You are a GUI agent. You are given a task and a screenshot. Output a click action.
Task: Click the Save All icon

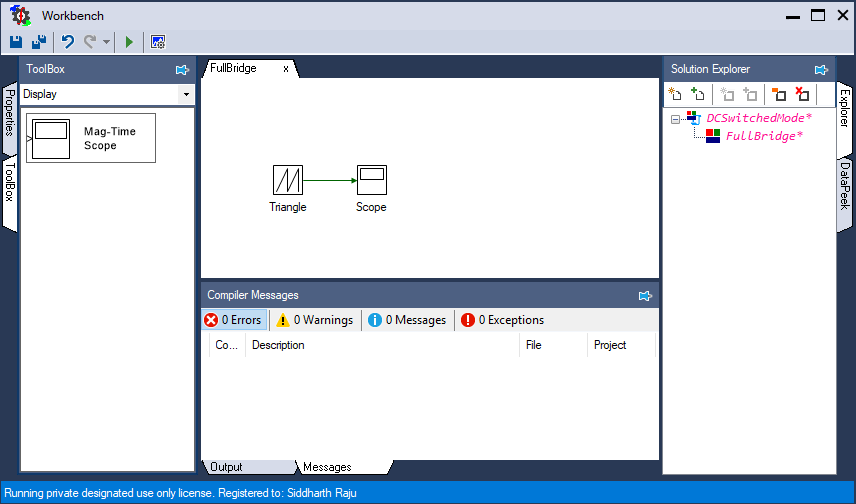pyautogui.click(x=38, y=42)
